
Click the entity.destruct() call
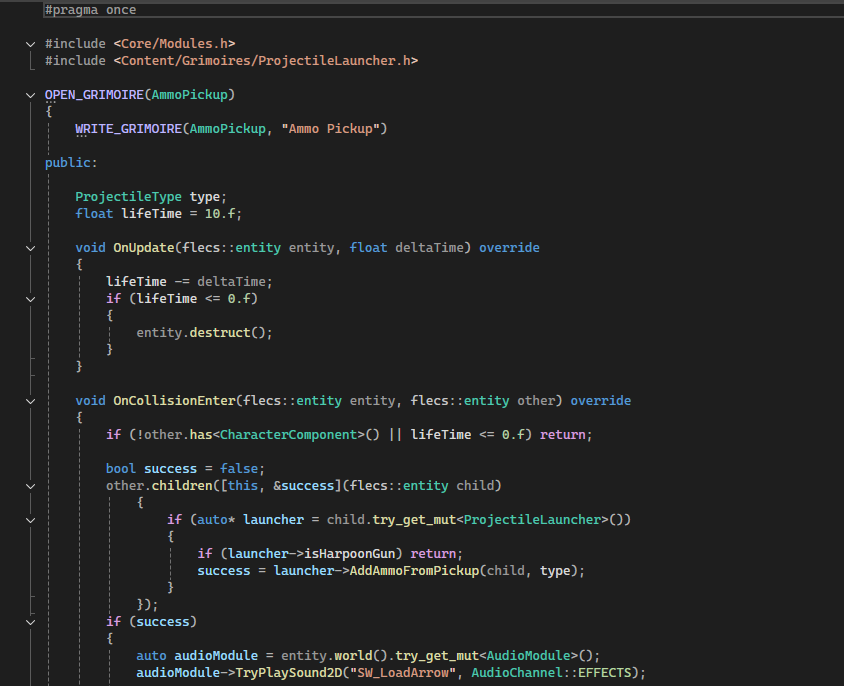coord(204,332)
